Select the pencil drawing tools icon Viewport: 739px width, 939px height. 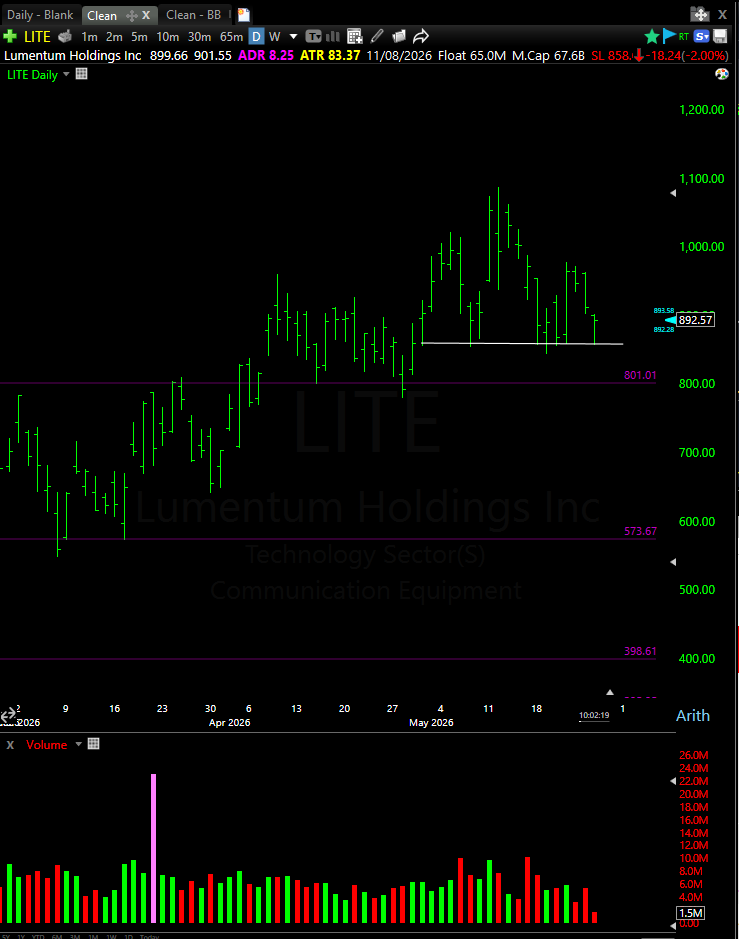click(377, 37)
